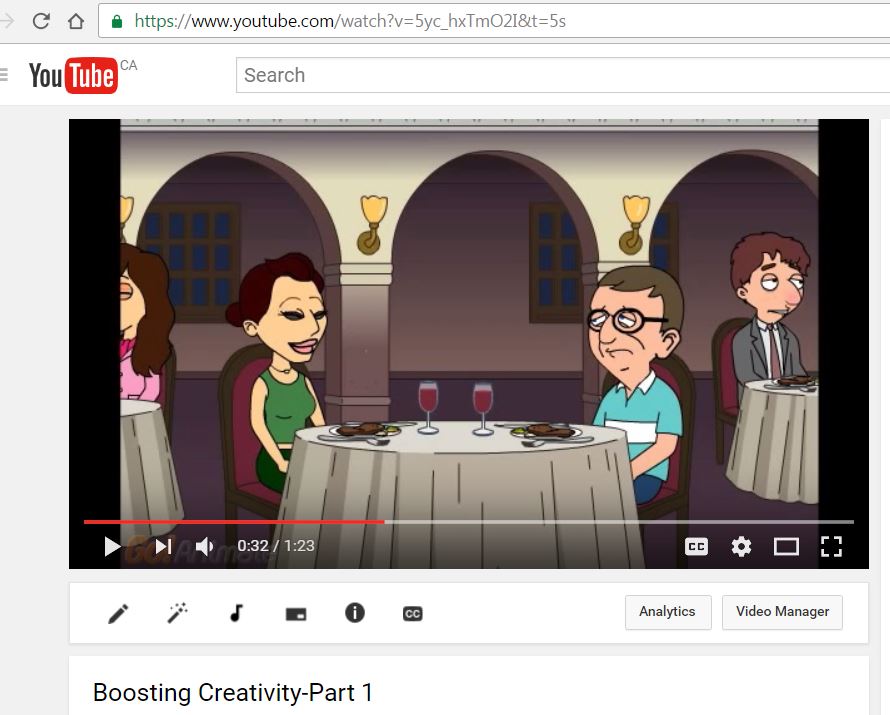Mute the video volume
This screenshot has height=715, width=890.
coord(205,546)
